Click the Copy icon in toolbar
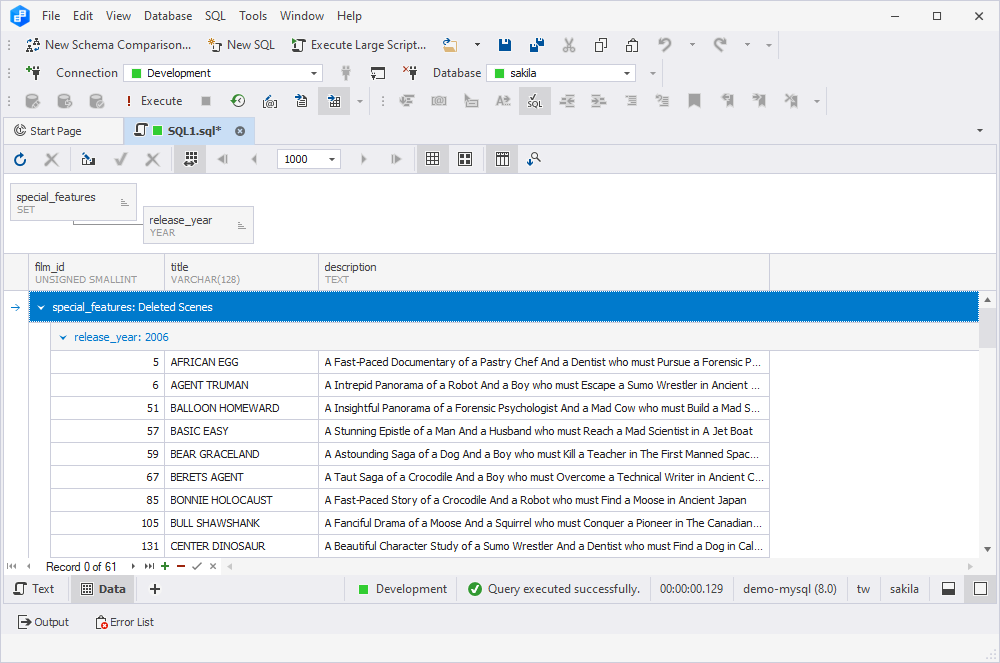The image size is (1000, 663). click(600, 45)
